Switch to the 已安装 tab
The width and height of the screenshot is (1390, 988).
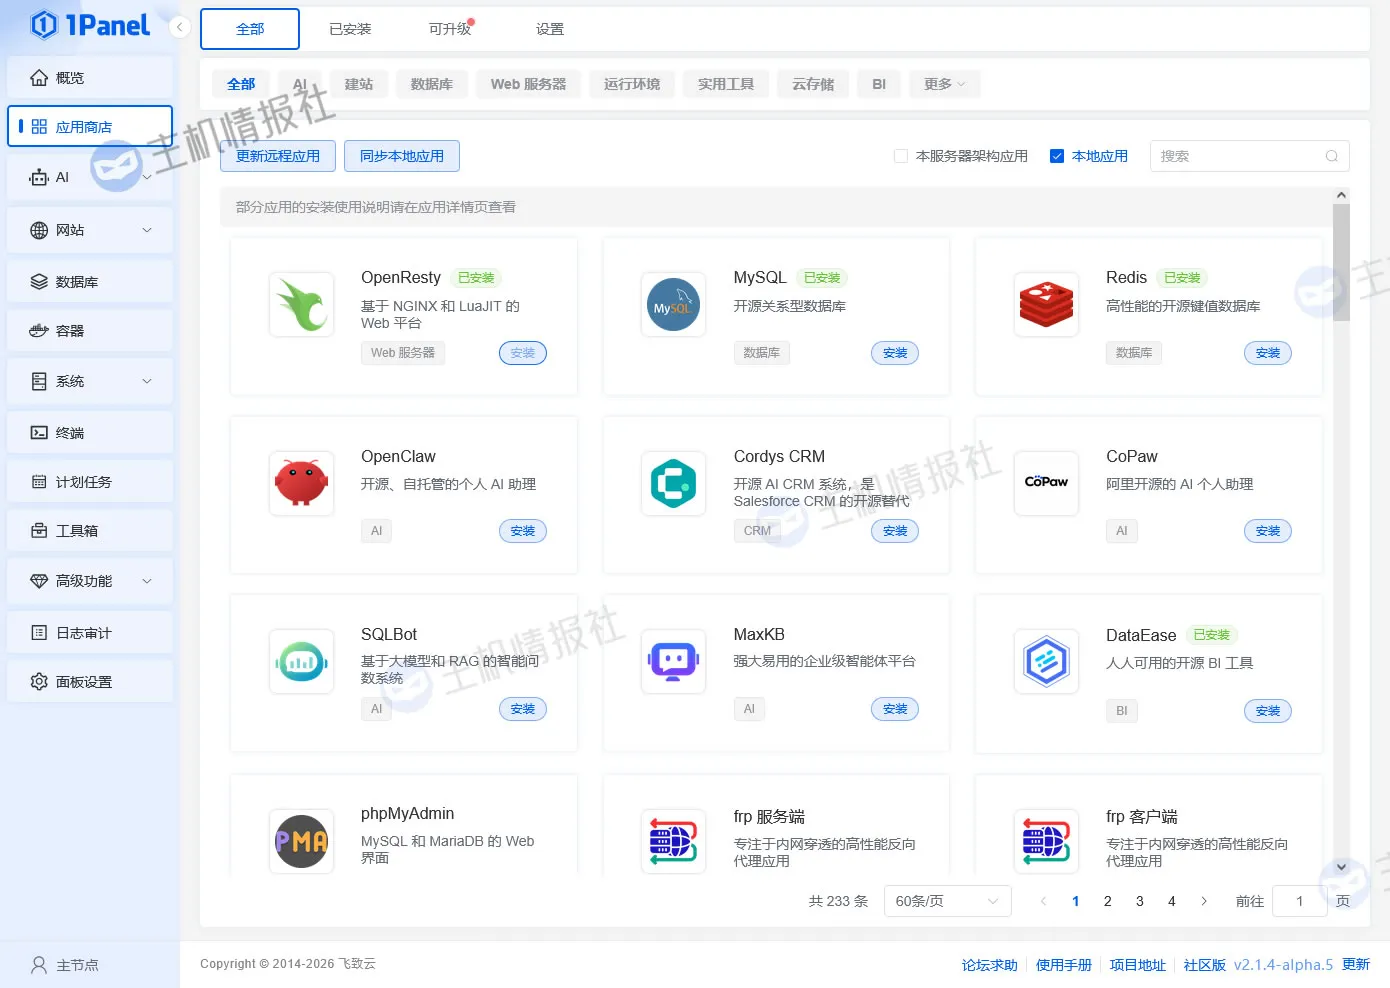tap(350, 29)
